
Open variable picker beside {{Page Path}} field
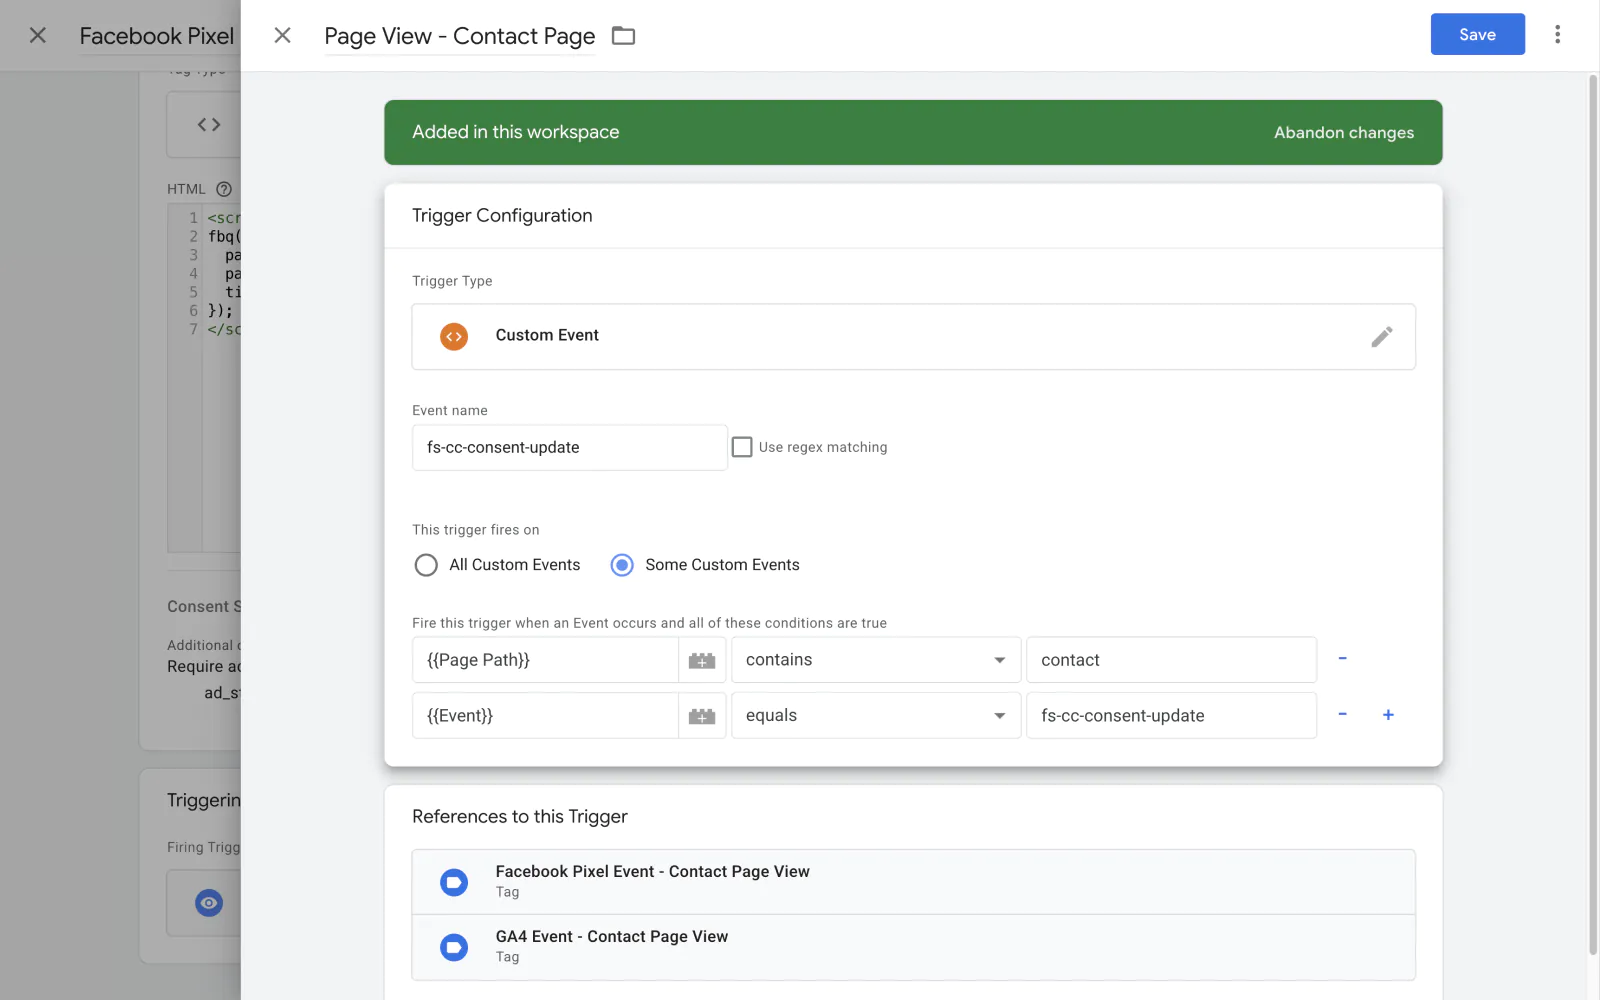702,660
